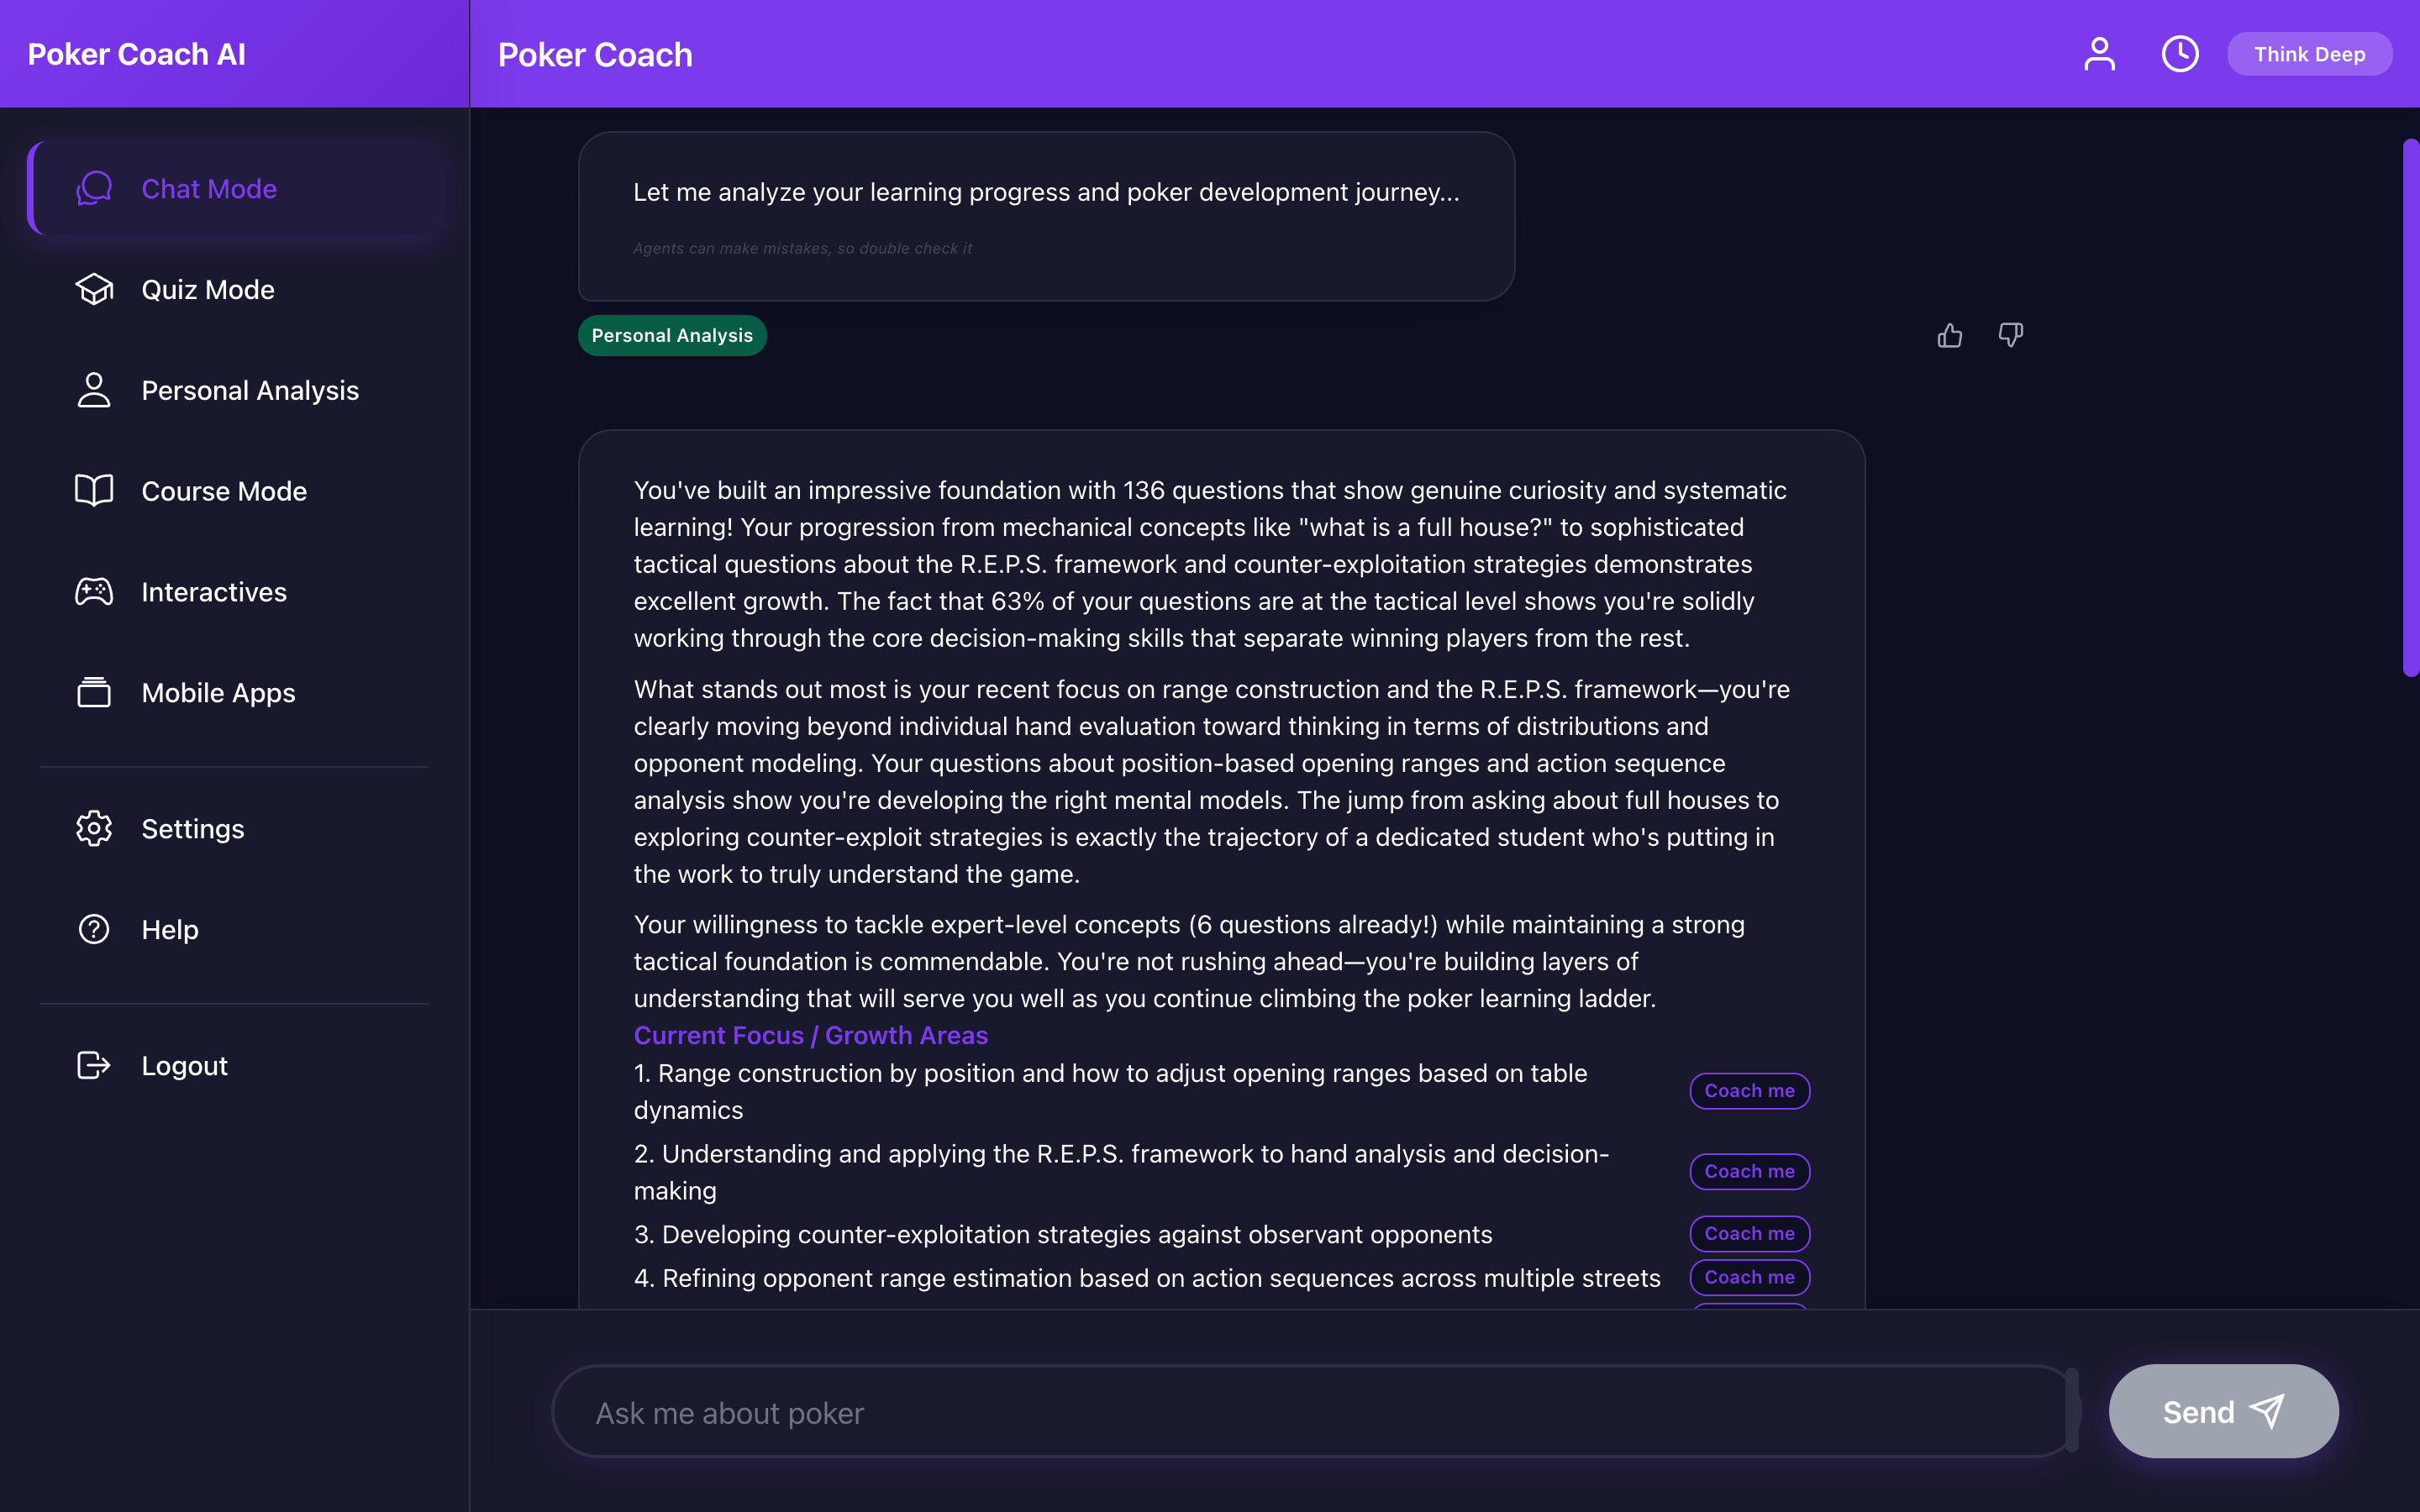Click the thumbs up feedback icon
Image resolution: width=2420 pixels, height=1512 pixels.
(1949, 335)
